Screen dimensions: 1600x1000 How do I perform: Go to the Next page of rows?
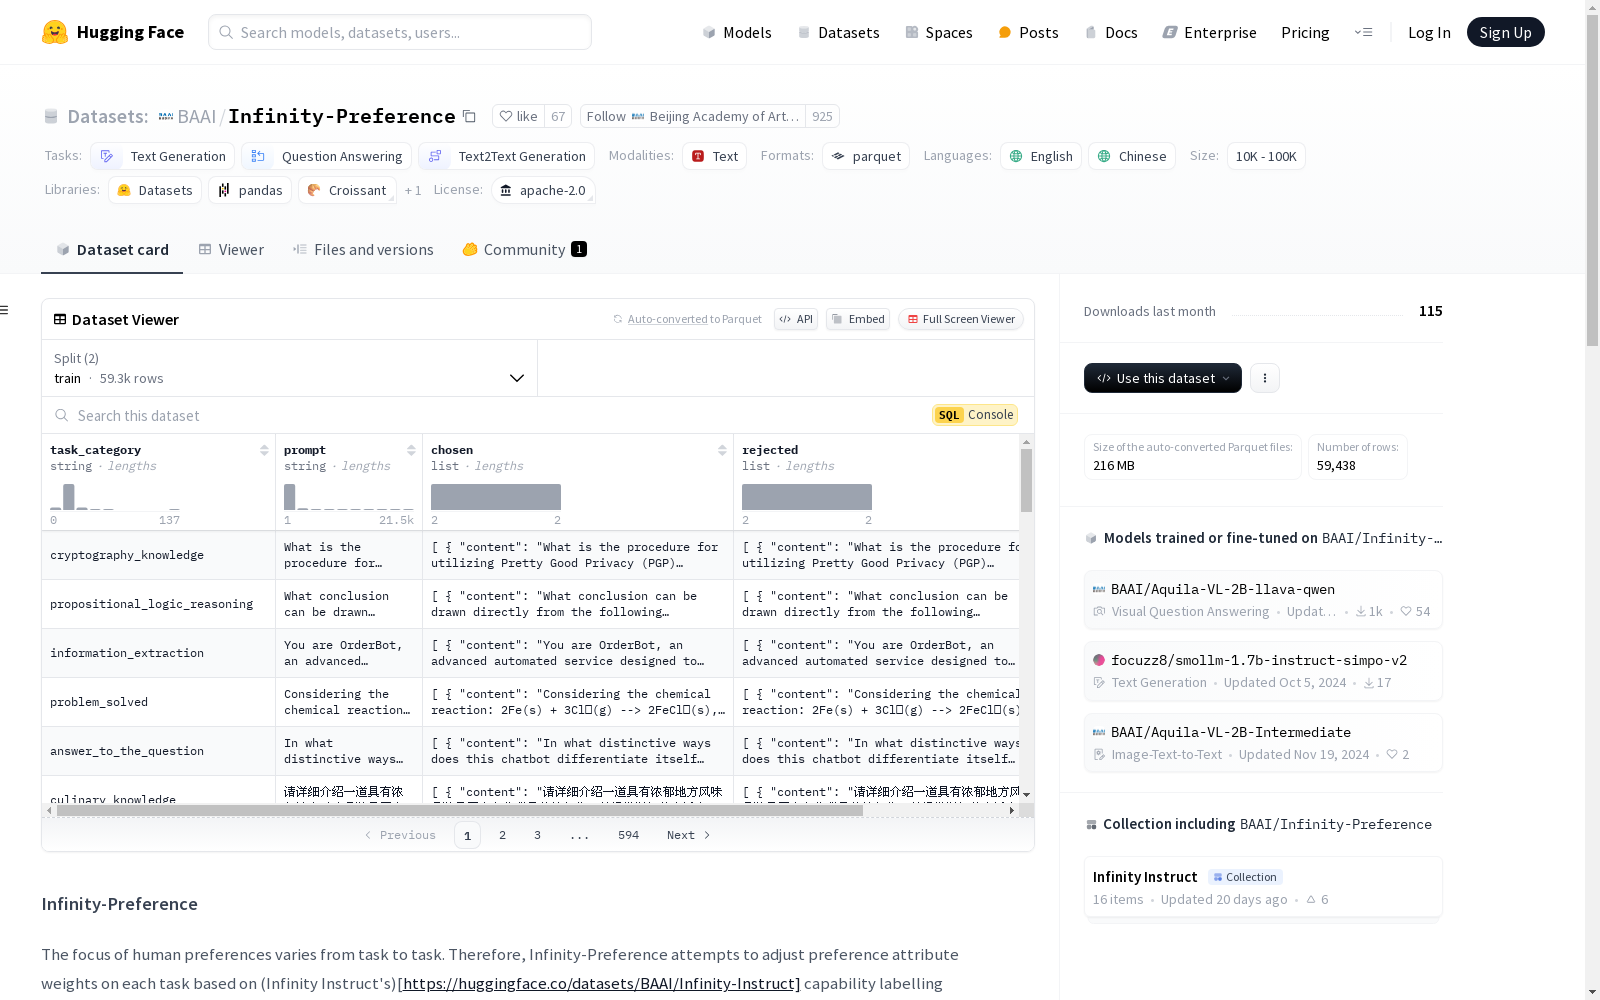[689, 835]
